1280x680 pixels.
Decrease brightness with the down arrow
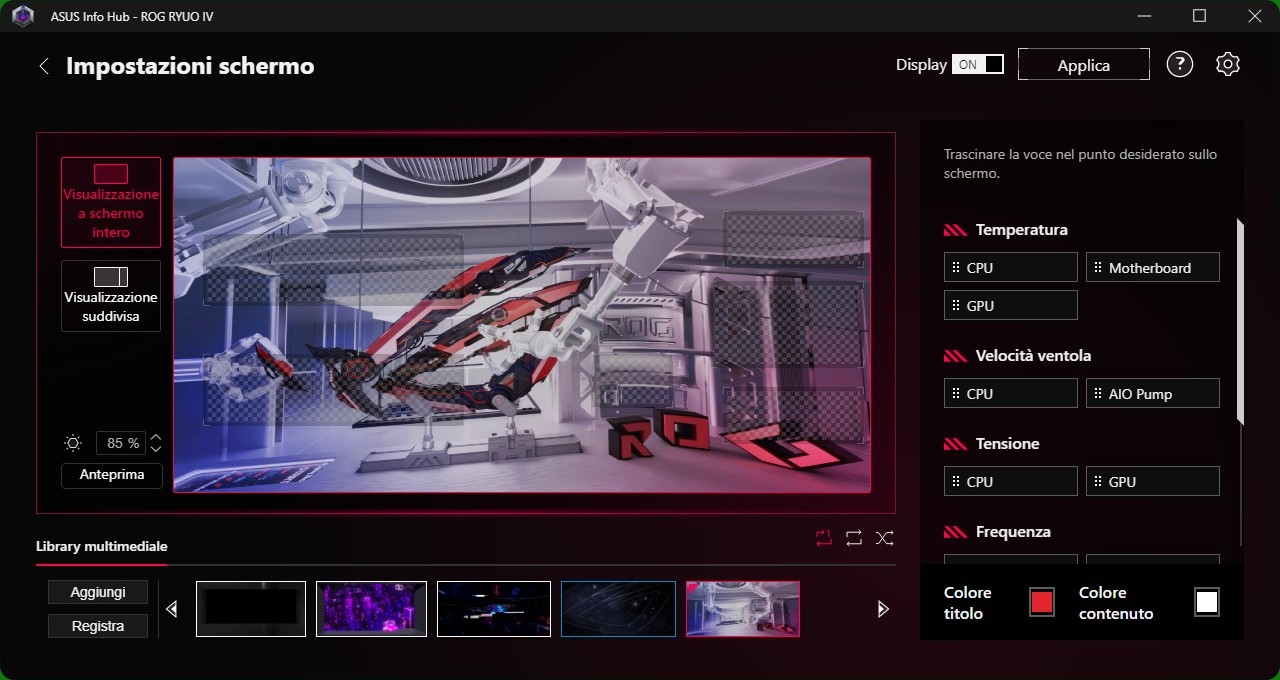tap(156, 449)
